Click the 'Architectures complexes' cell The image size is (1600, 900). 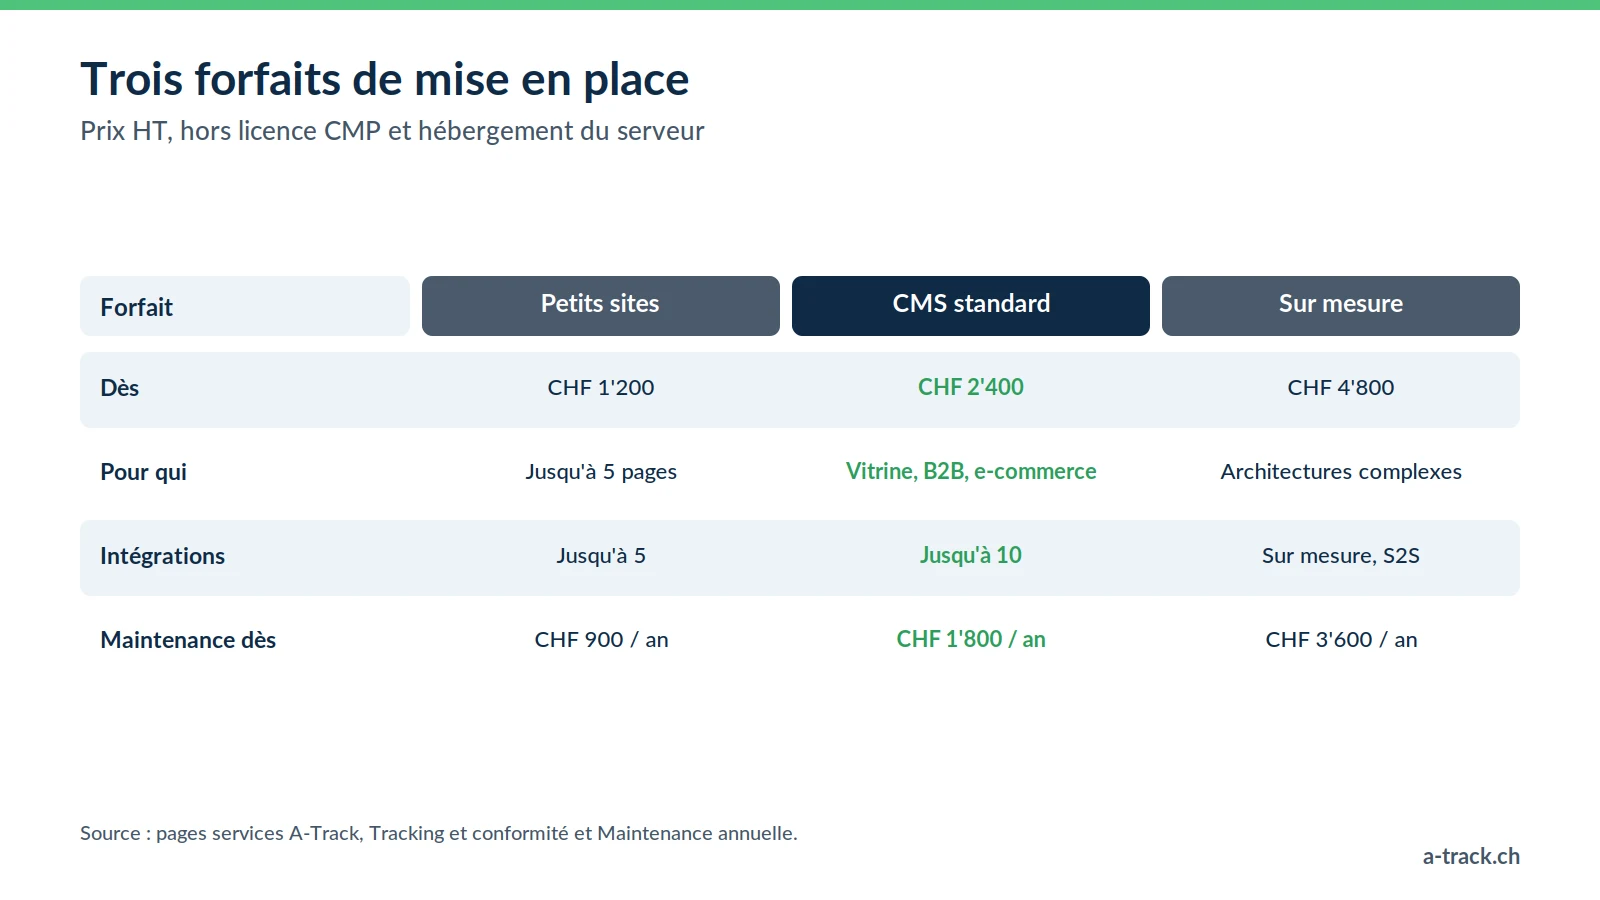tap(1341, 472)
